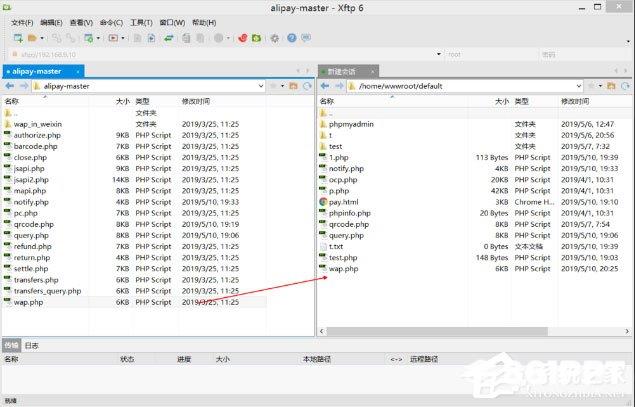
Task: Select t.txt in the remote pane
Action: pos(336,246)
